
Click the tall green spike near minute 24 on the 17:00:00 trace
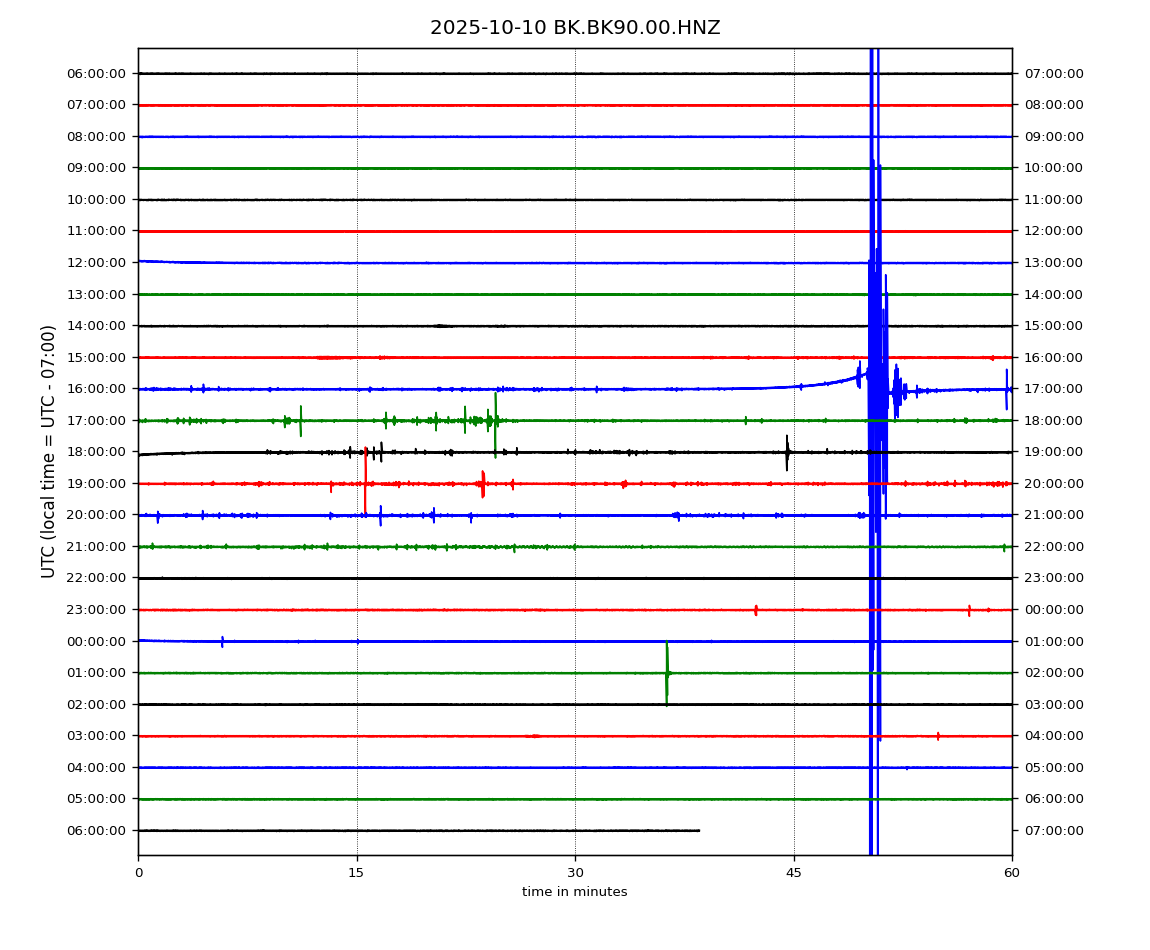pos(495,423)
